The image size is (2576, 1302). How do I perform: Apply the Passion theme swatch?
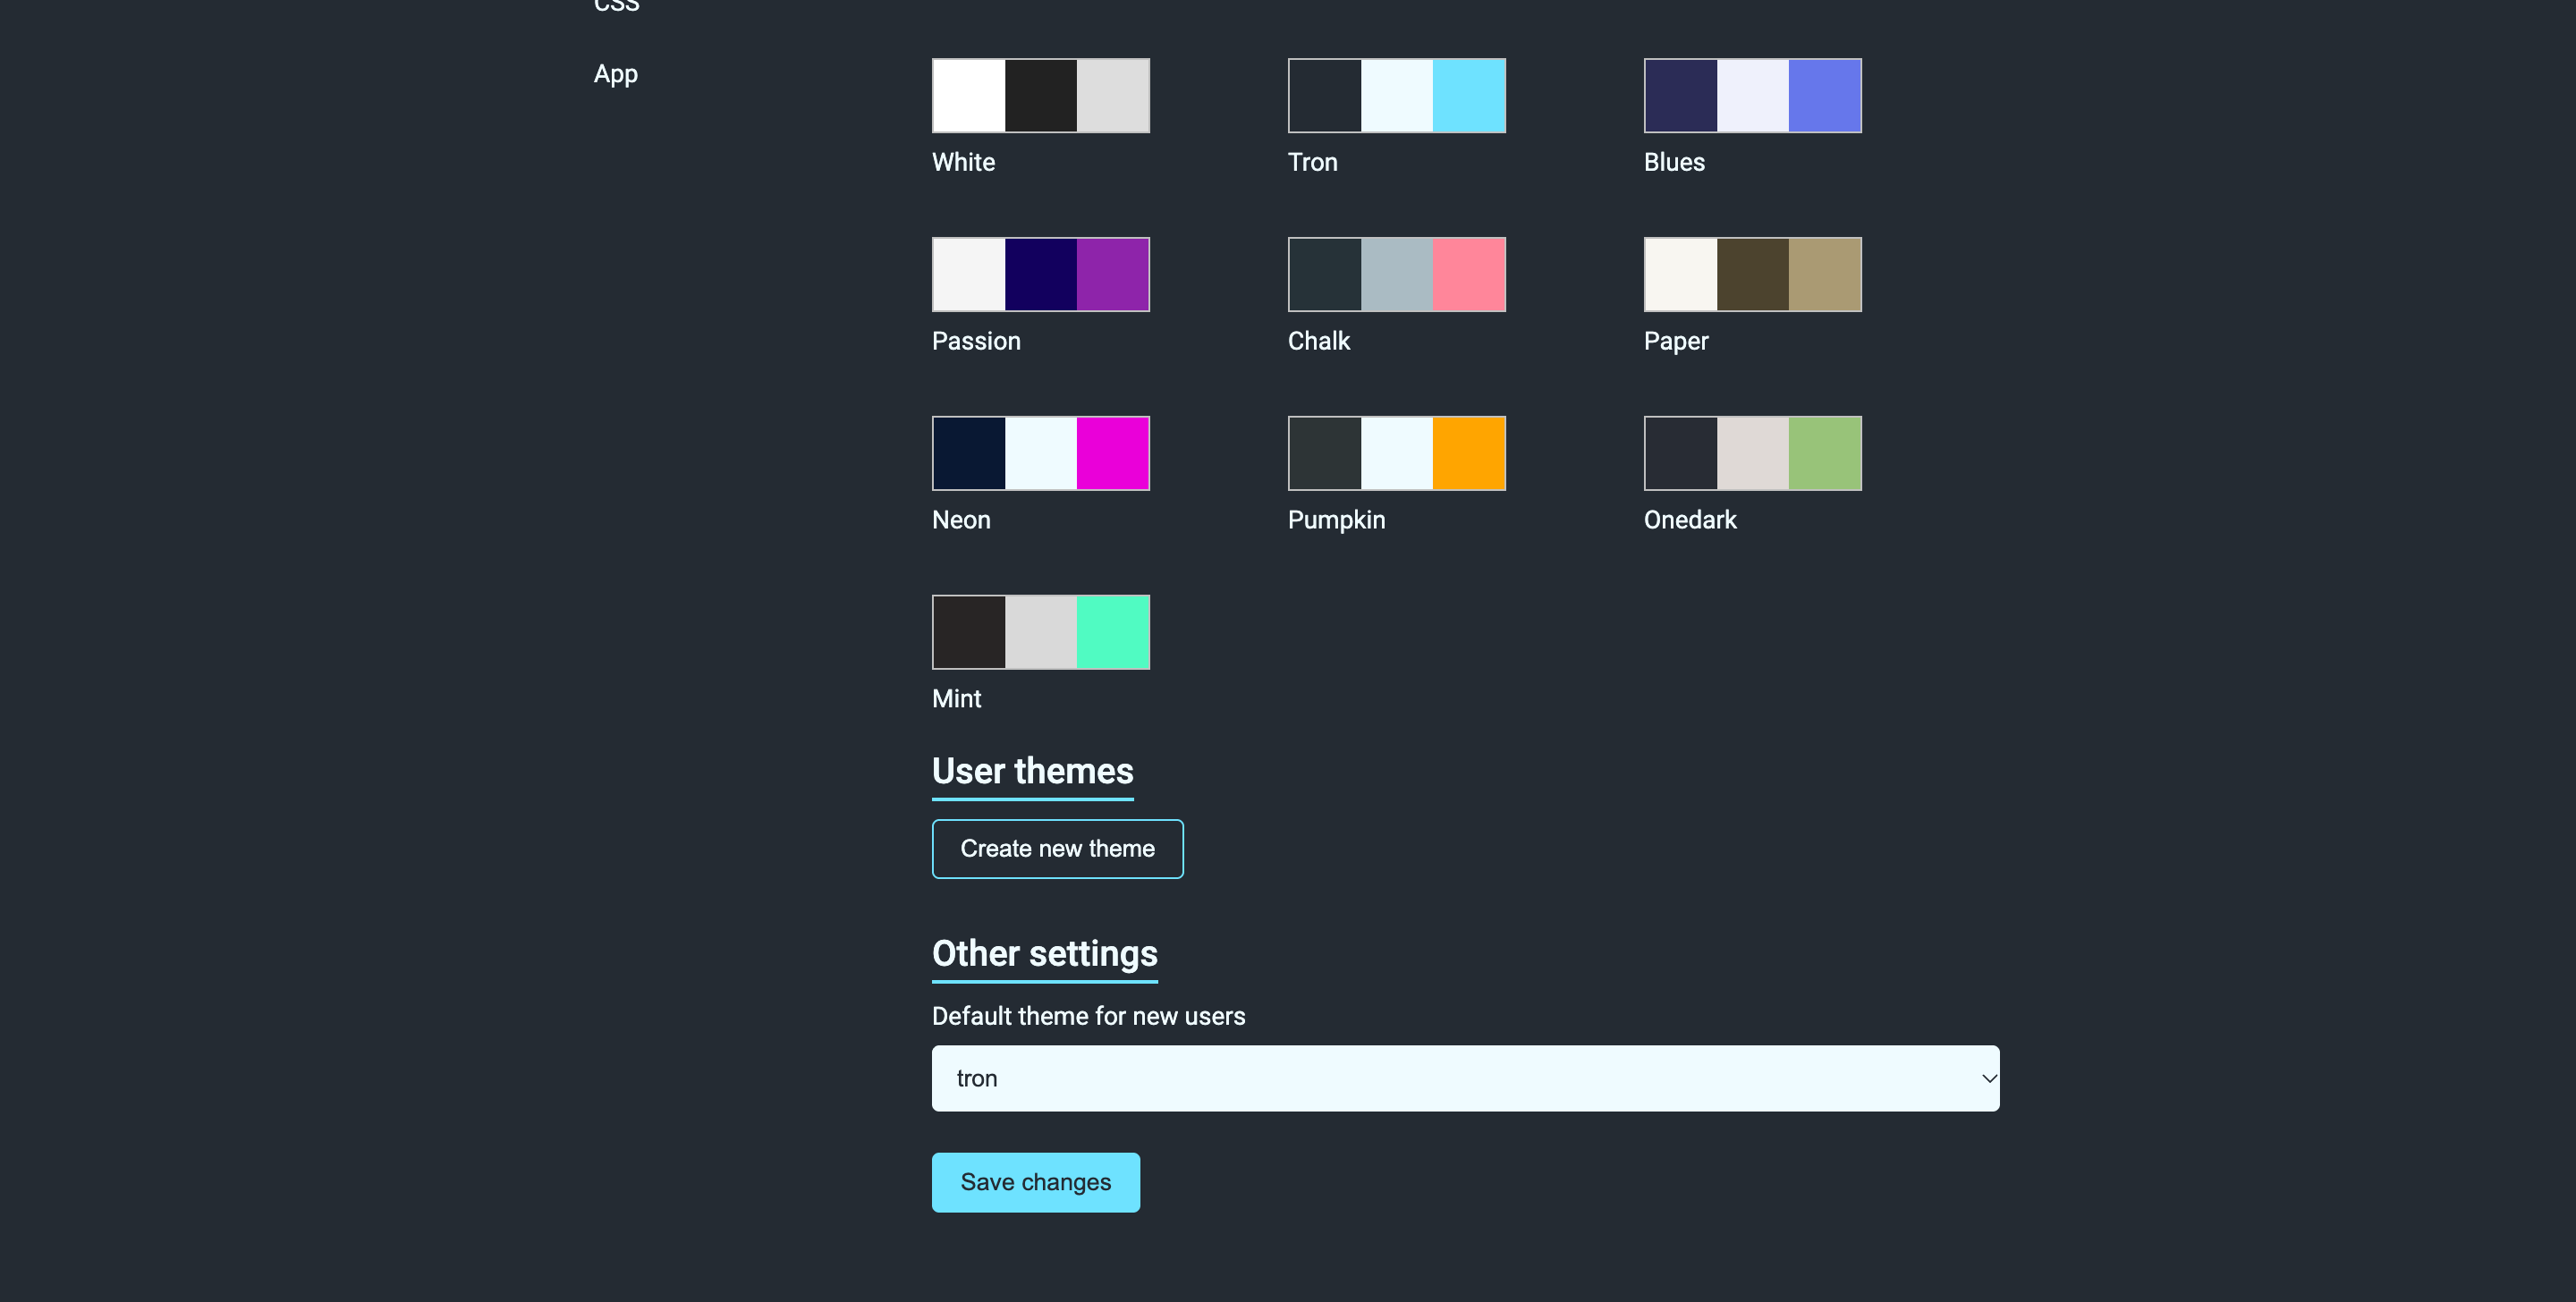point(1041,274)
